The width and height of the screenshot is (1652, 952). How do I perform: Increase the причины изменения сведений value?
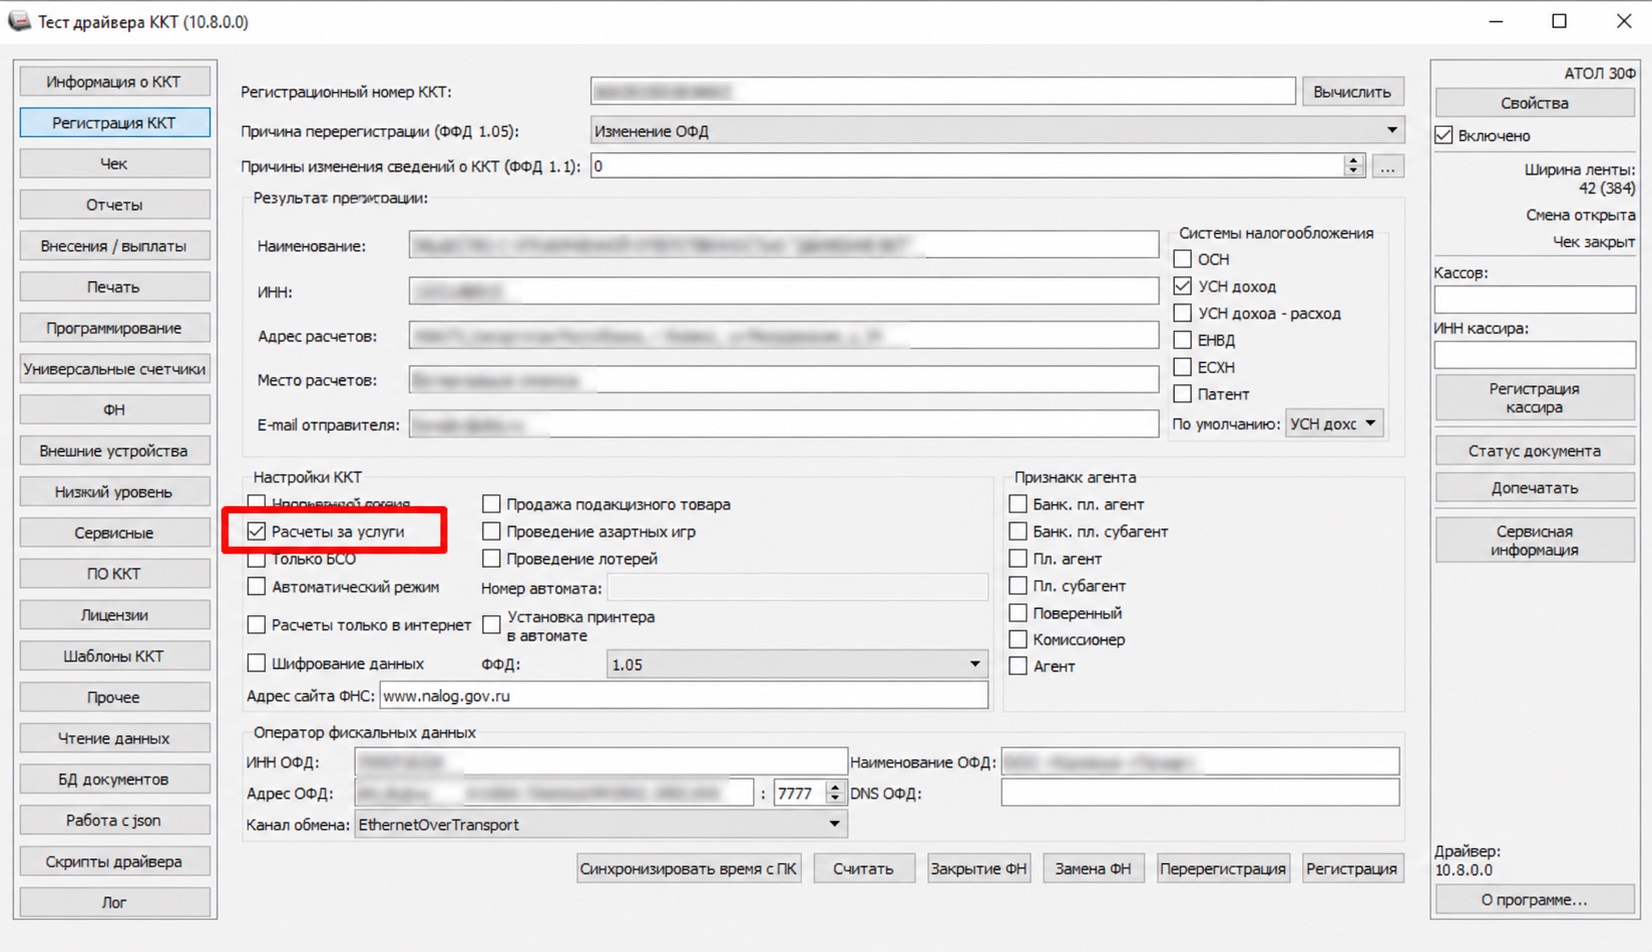pyautogui.click(x=1354, y=160)
